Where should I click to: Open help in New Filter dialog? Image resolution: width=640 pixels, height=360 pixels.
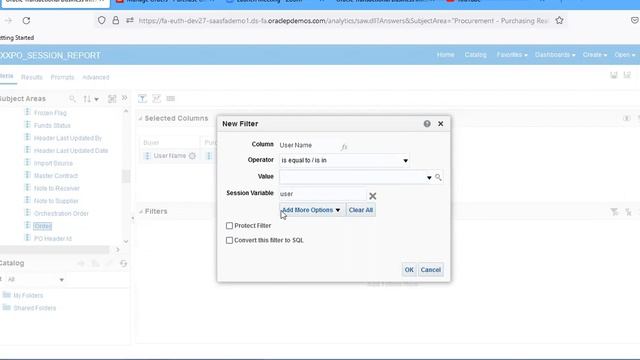click(427, 124)
